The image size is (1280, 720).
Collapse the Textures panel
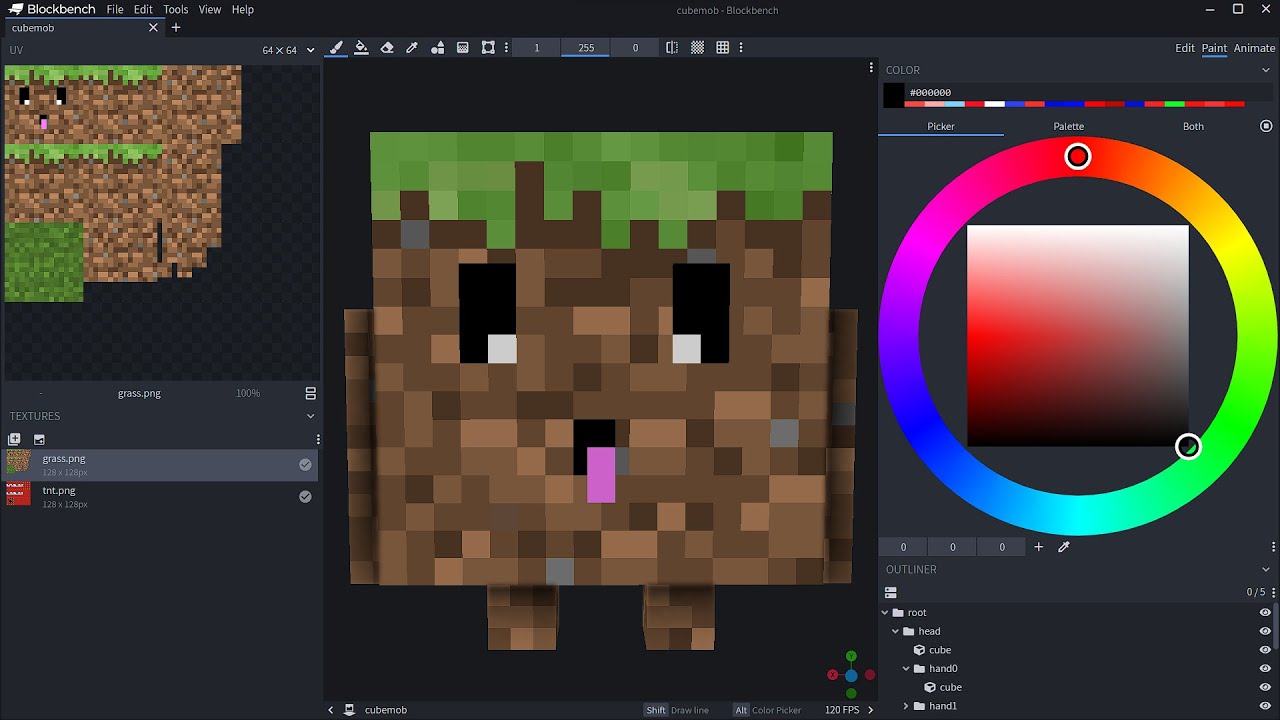[310, 416]
